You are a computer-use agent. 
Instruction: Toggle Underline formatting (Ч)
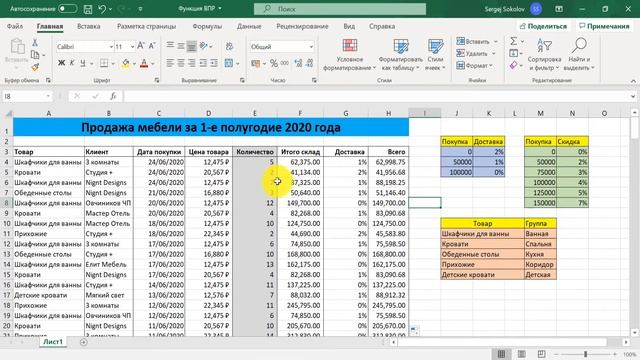[x=83, y=63]
